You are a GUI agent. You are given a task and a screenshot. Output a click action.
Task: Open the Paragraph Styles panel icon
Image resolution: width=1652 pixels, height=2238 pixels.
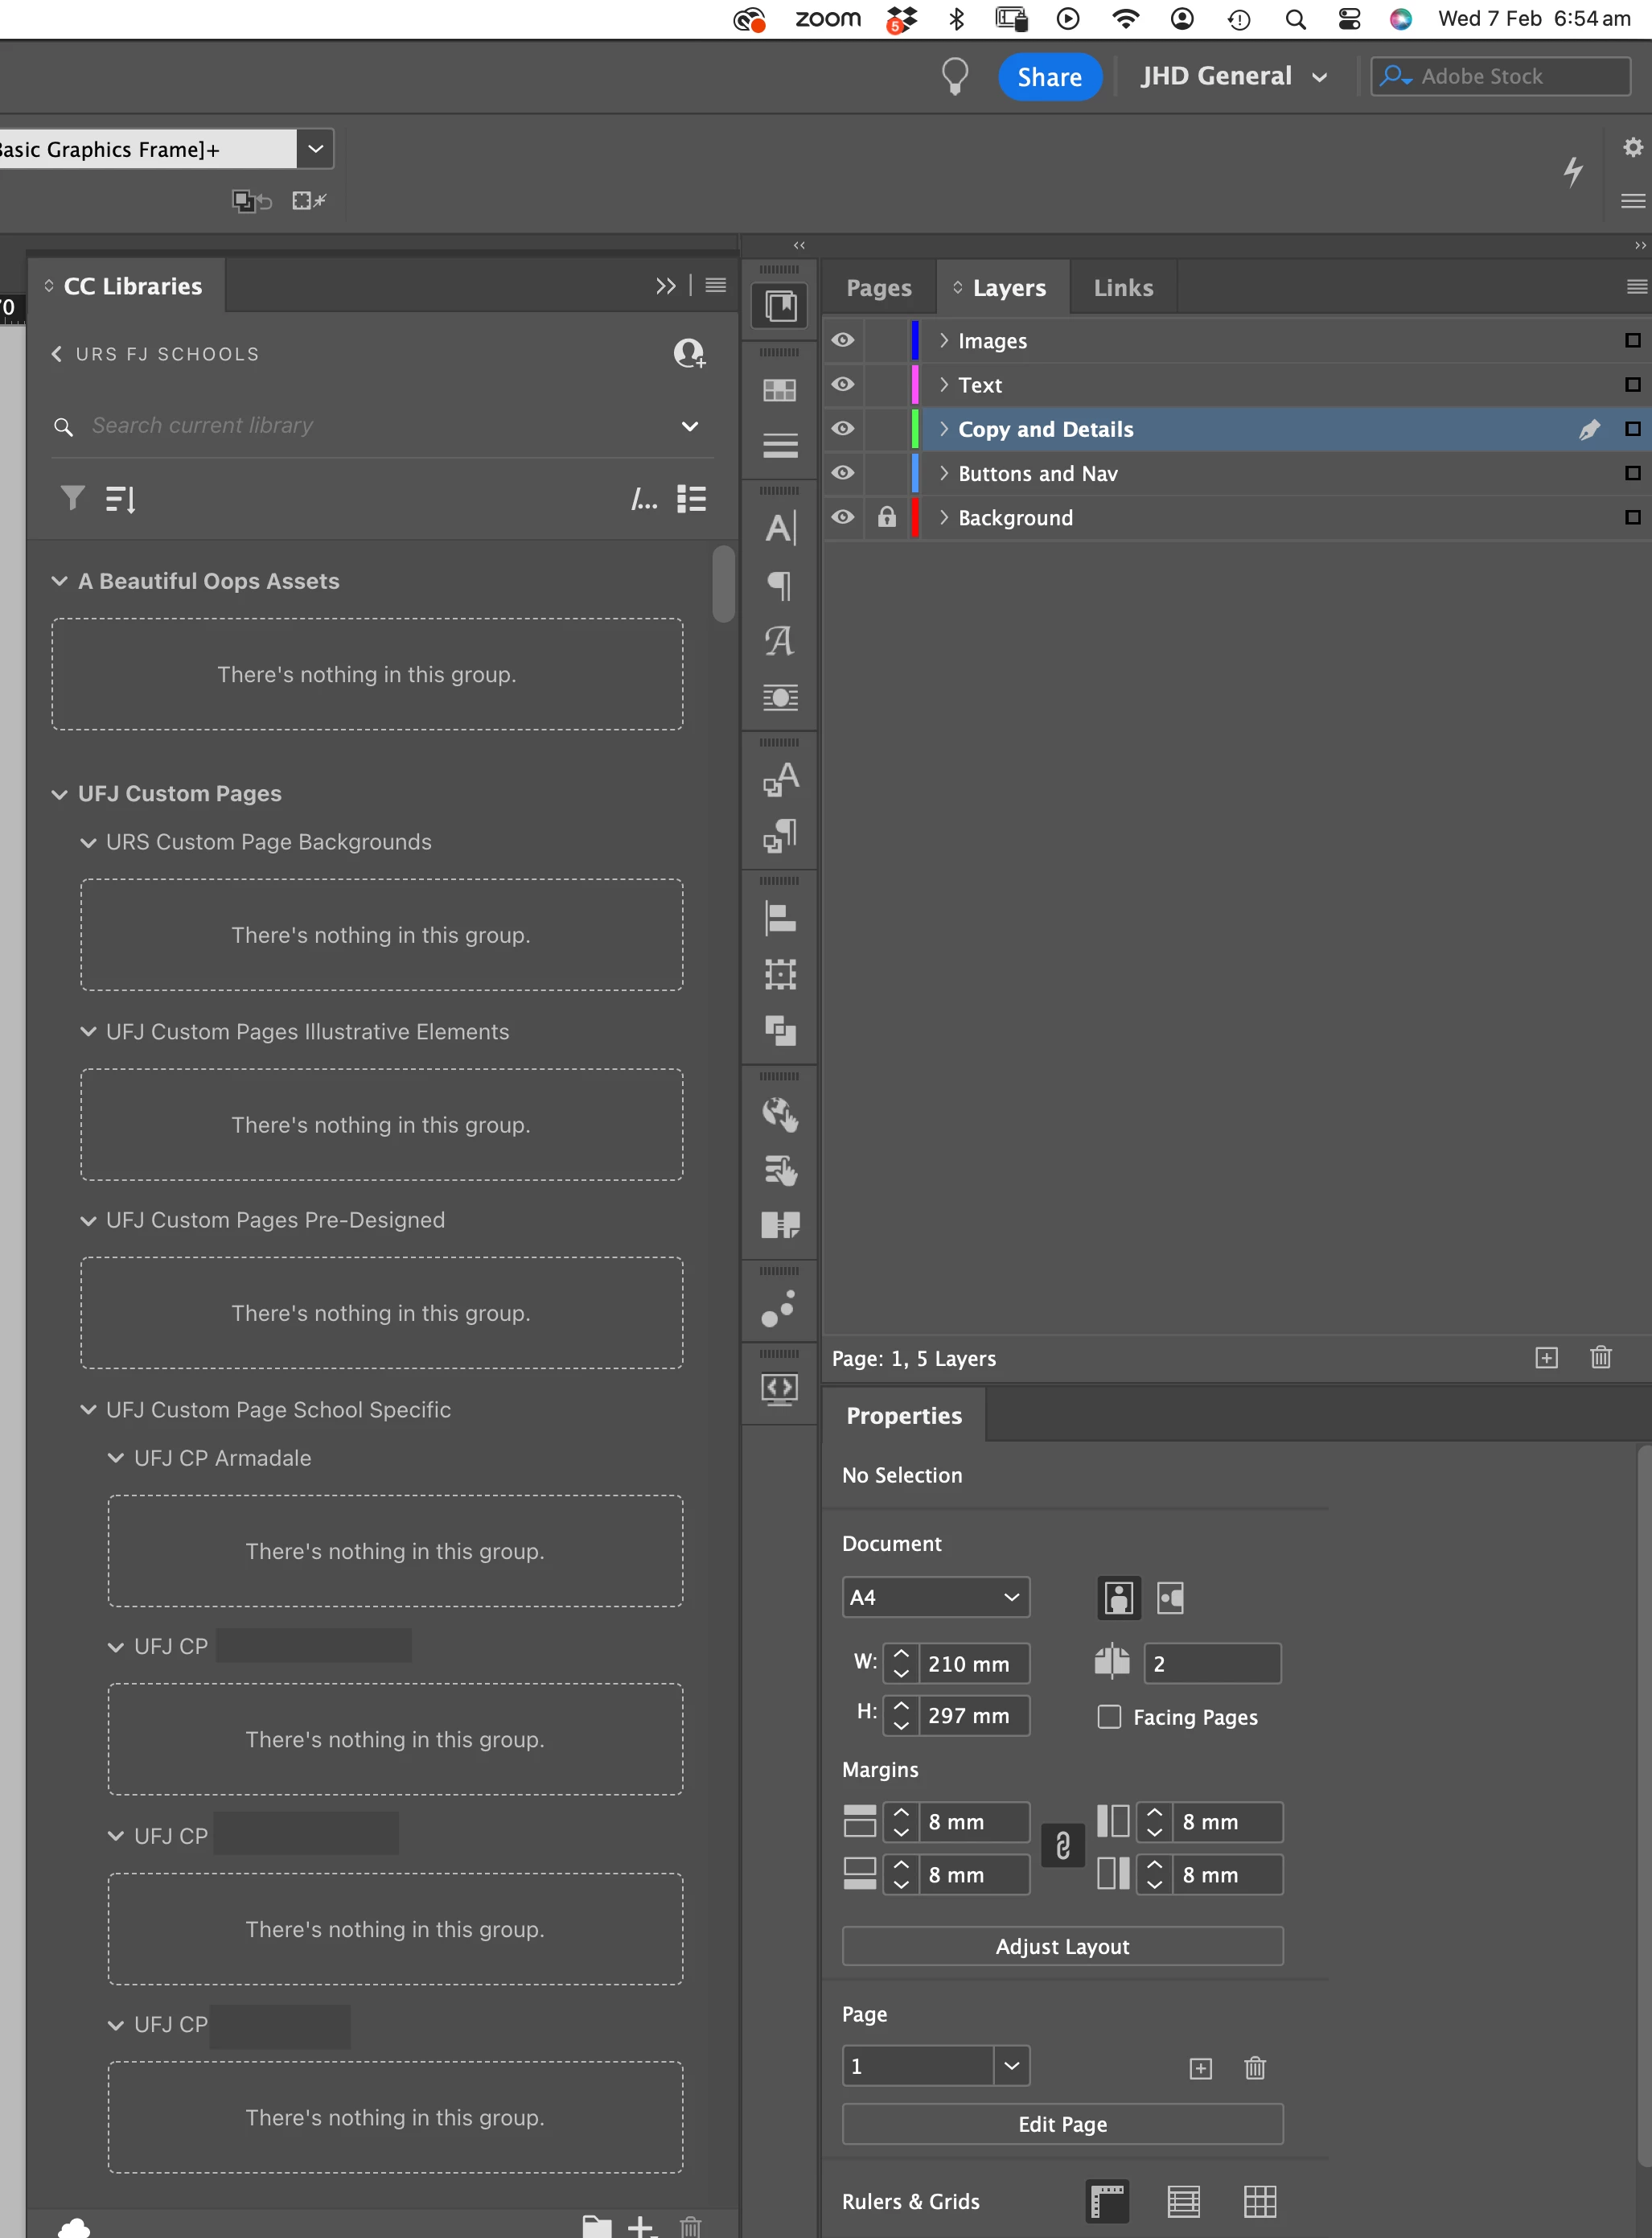(780, 835)
